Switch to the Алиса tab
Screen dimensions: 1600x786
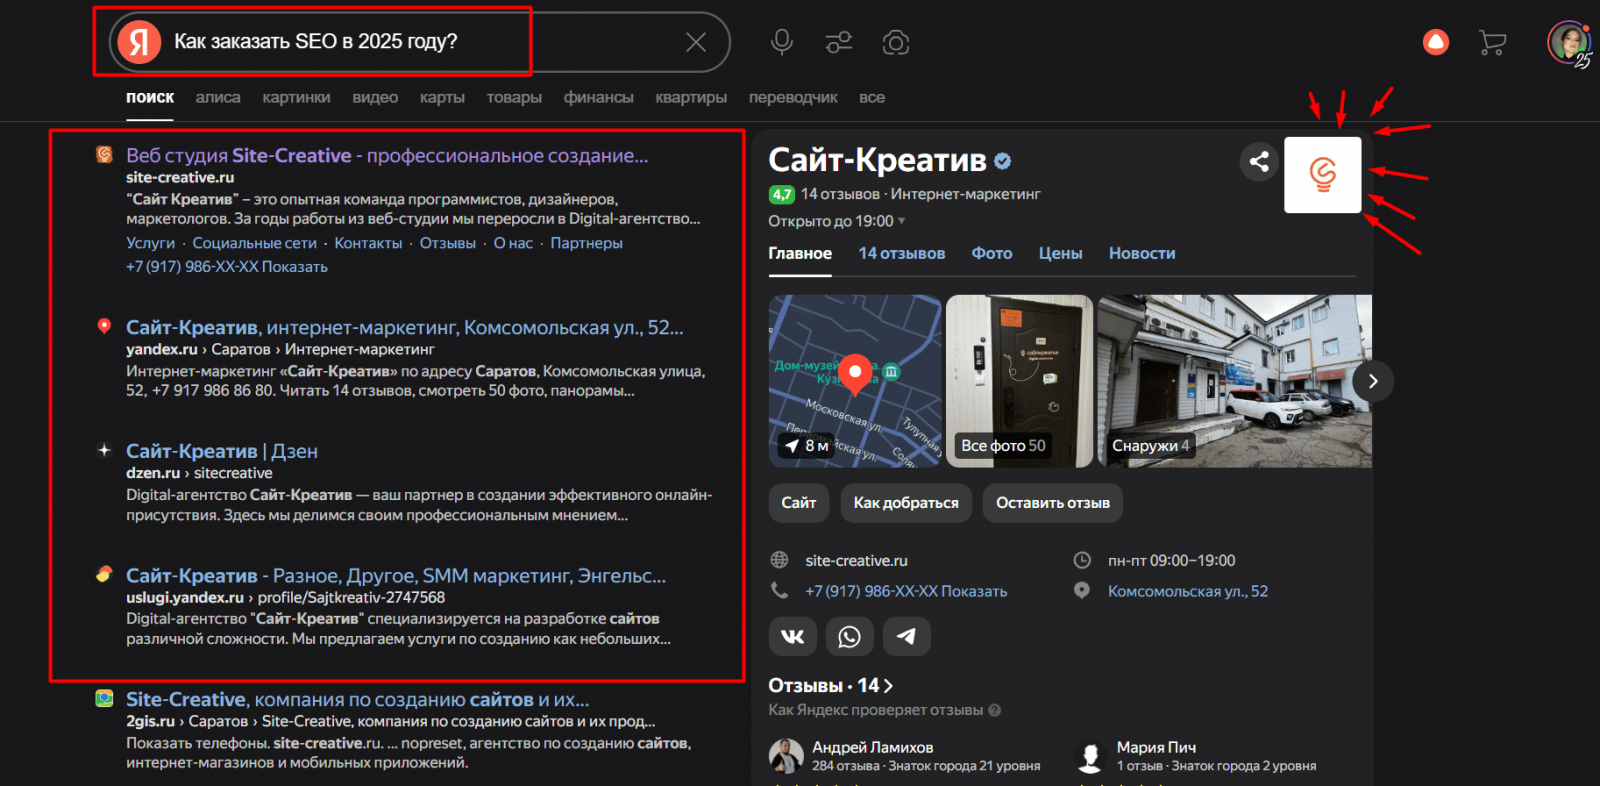point(218,97)
